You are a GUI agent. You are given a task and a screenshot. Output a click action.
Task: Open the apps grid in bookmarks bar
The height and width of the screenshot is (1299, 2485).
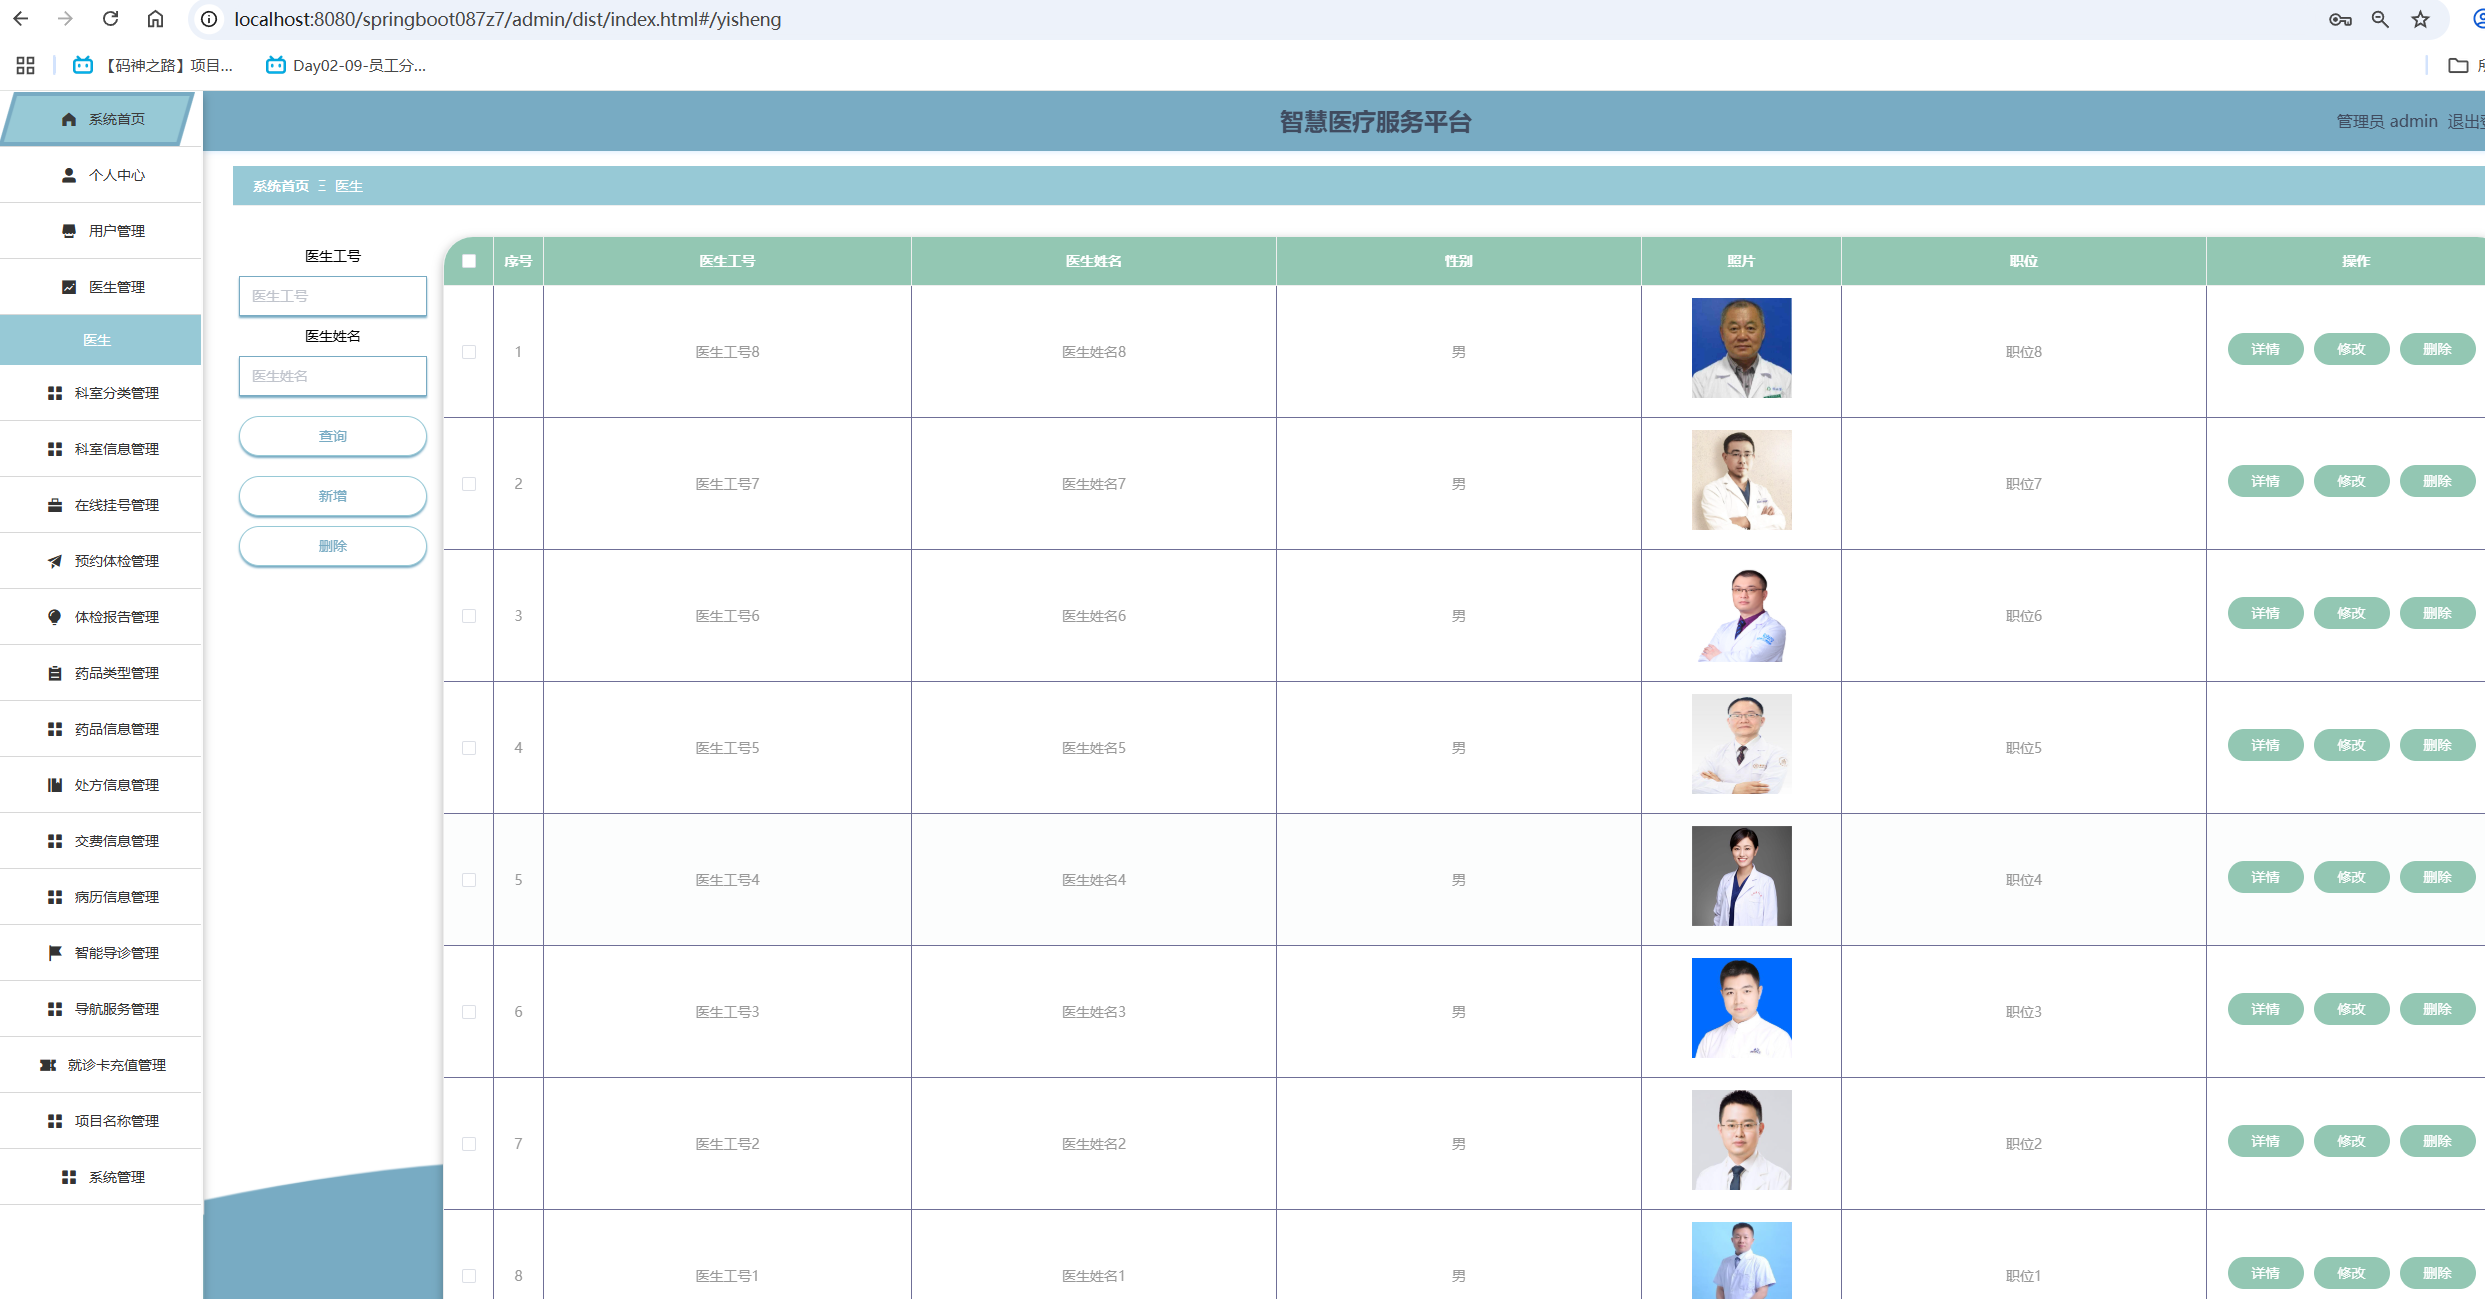pyautogui.click(x=26, y=65)
